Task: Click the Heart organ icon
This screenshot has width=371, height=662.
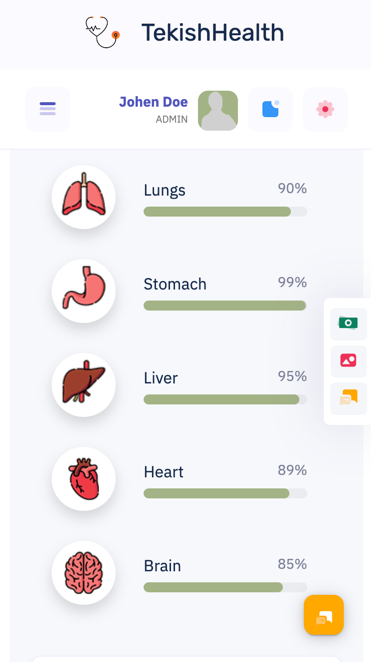Action: point(84,479)
